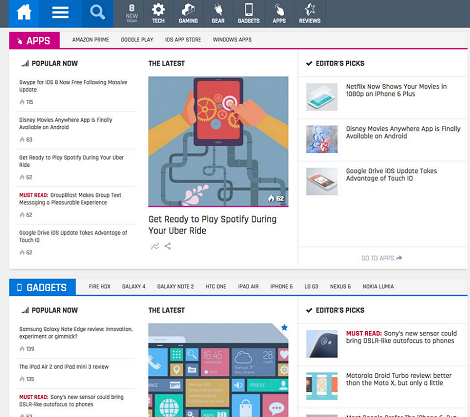This screenshot has width=470, height=417.
Task: Open the Apps section icon in navbar
Action: [279, 14]
